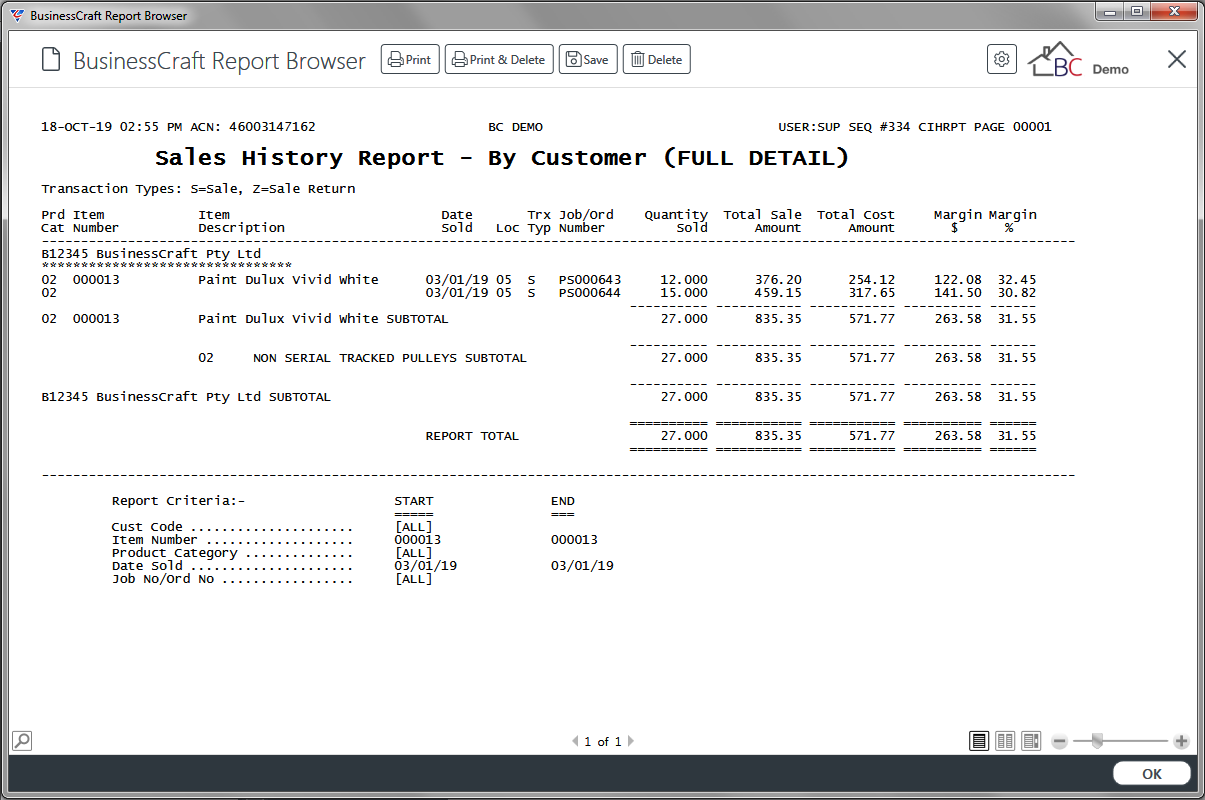The width and height of the screenshot is (1205, 800).
Task: Click the '1 of 1' page indicator
Action: click(603, 742)
